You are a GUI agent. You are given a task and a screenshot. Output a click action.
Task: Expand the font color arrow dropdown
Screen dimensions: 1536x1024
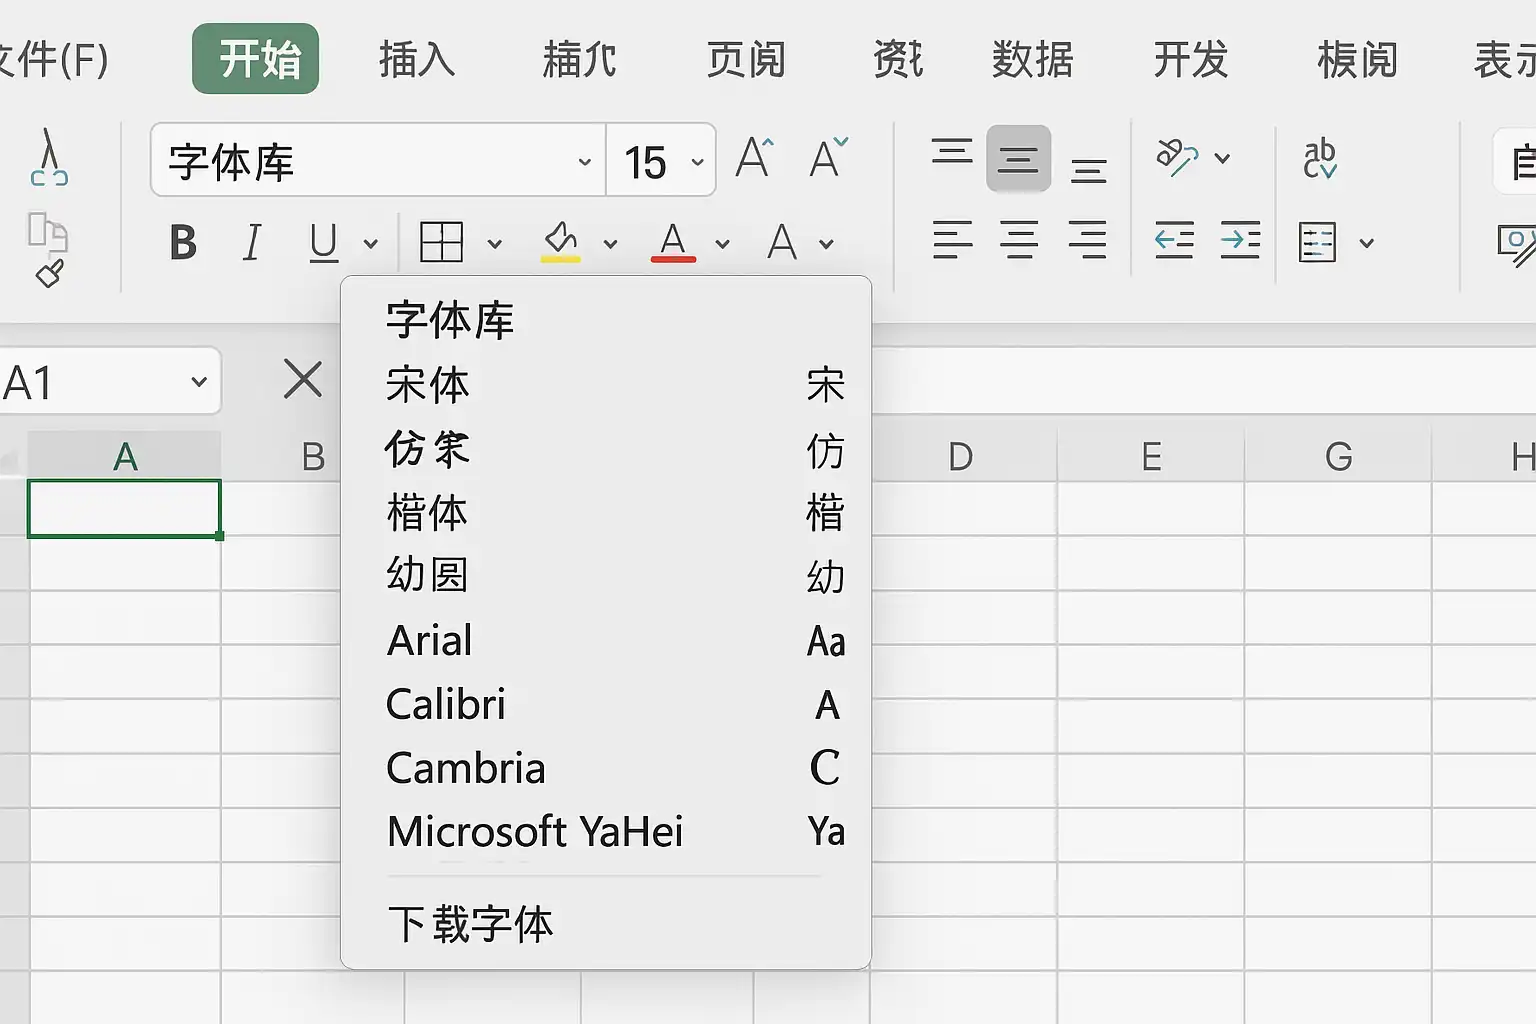(x=722, y=243)
